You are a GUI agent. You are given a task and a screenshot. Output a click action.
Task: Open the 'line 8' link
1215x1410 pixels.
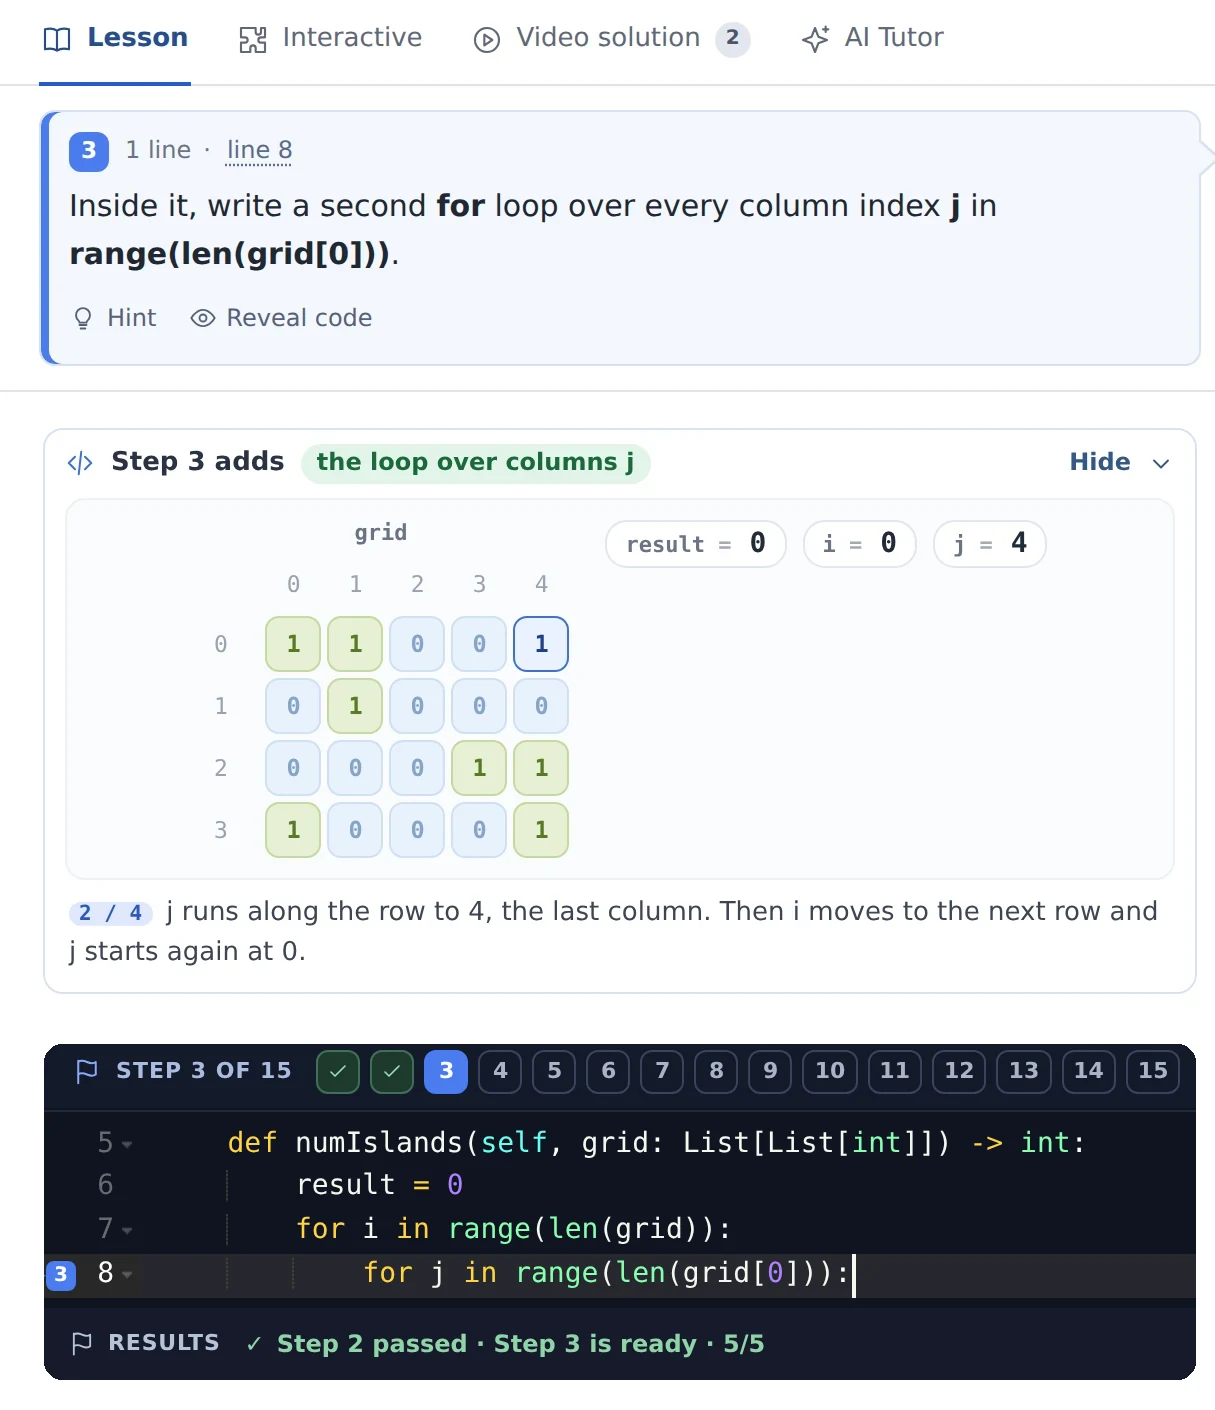click(x=259, y=150)
